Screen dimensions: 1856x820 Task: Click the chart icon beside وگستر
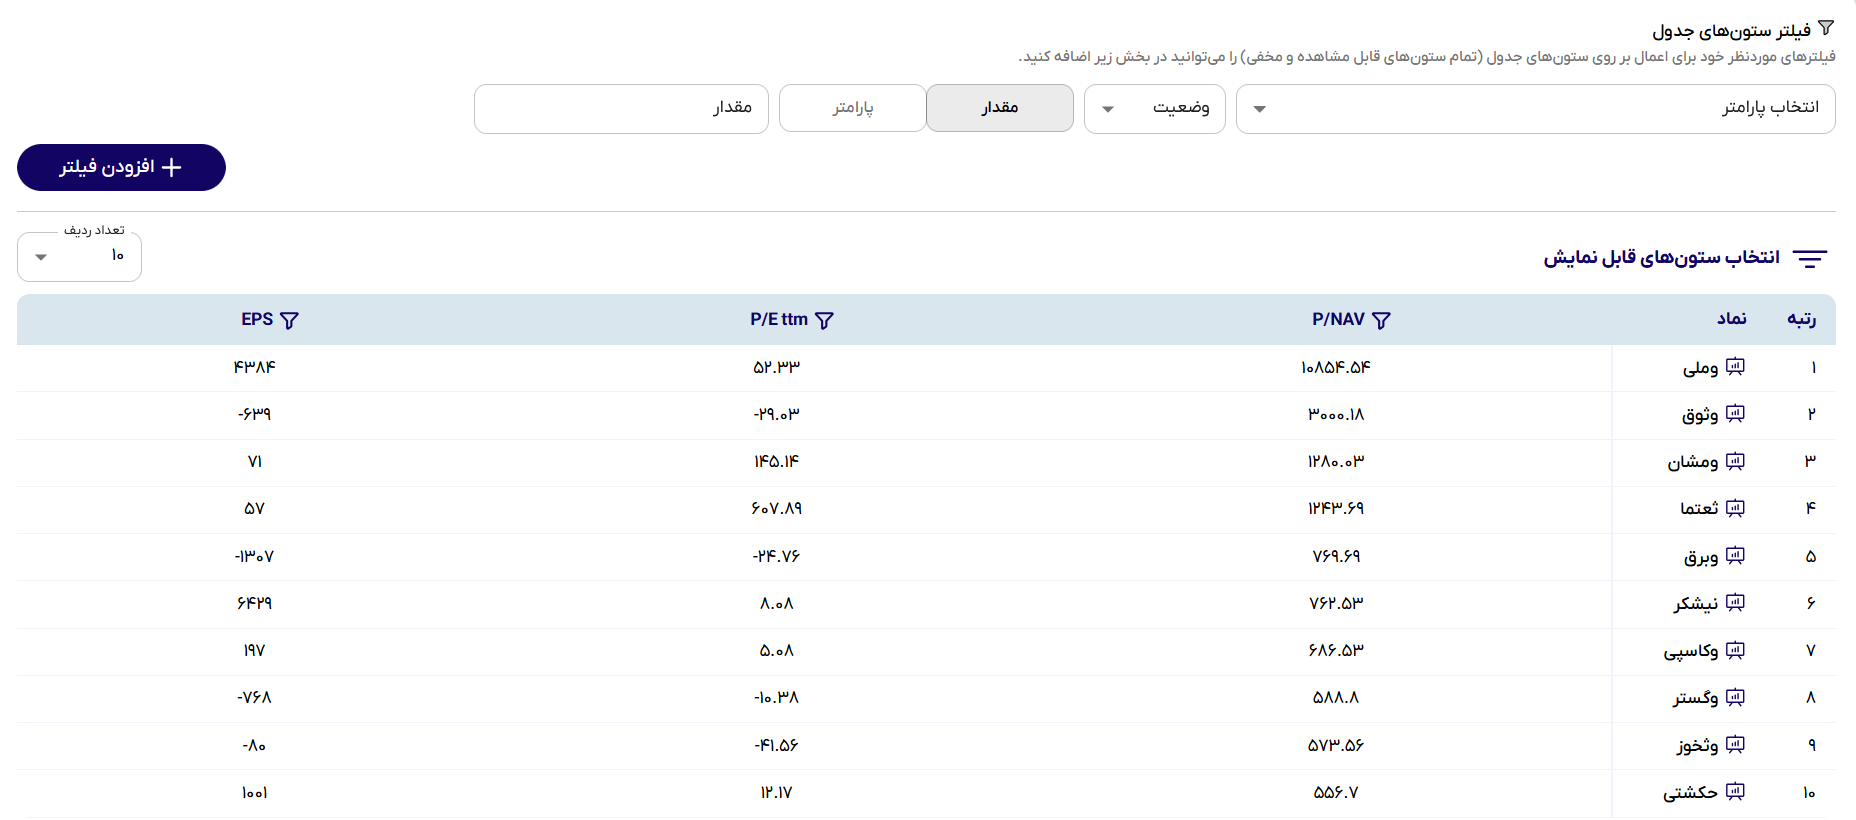click(x=1735, y=697)
